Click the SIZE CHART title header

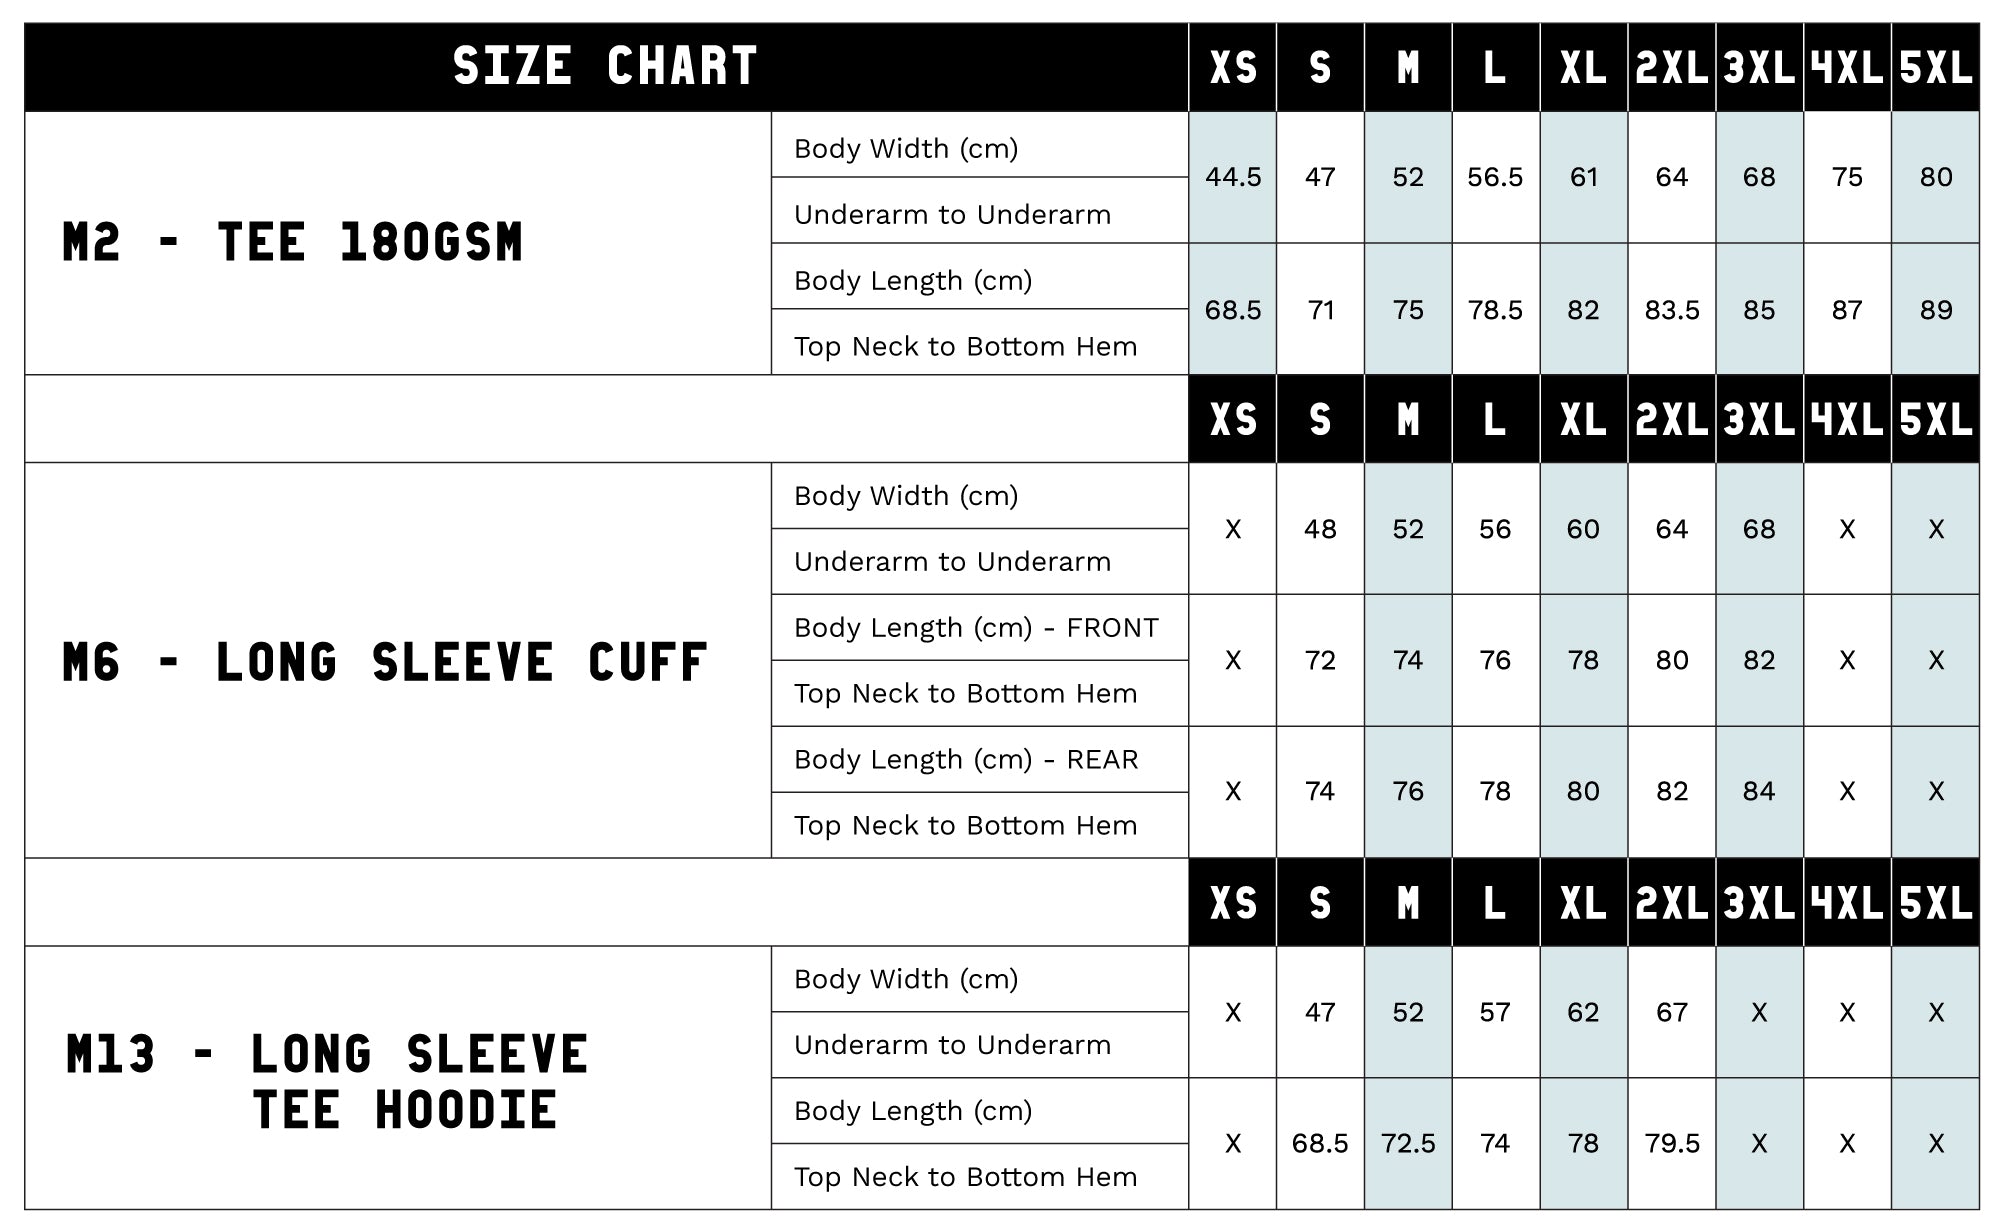605,67
